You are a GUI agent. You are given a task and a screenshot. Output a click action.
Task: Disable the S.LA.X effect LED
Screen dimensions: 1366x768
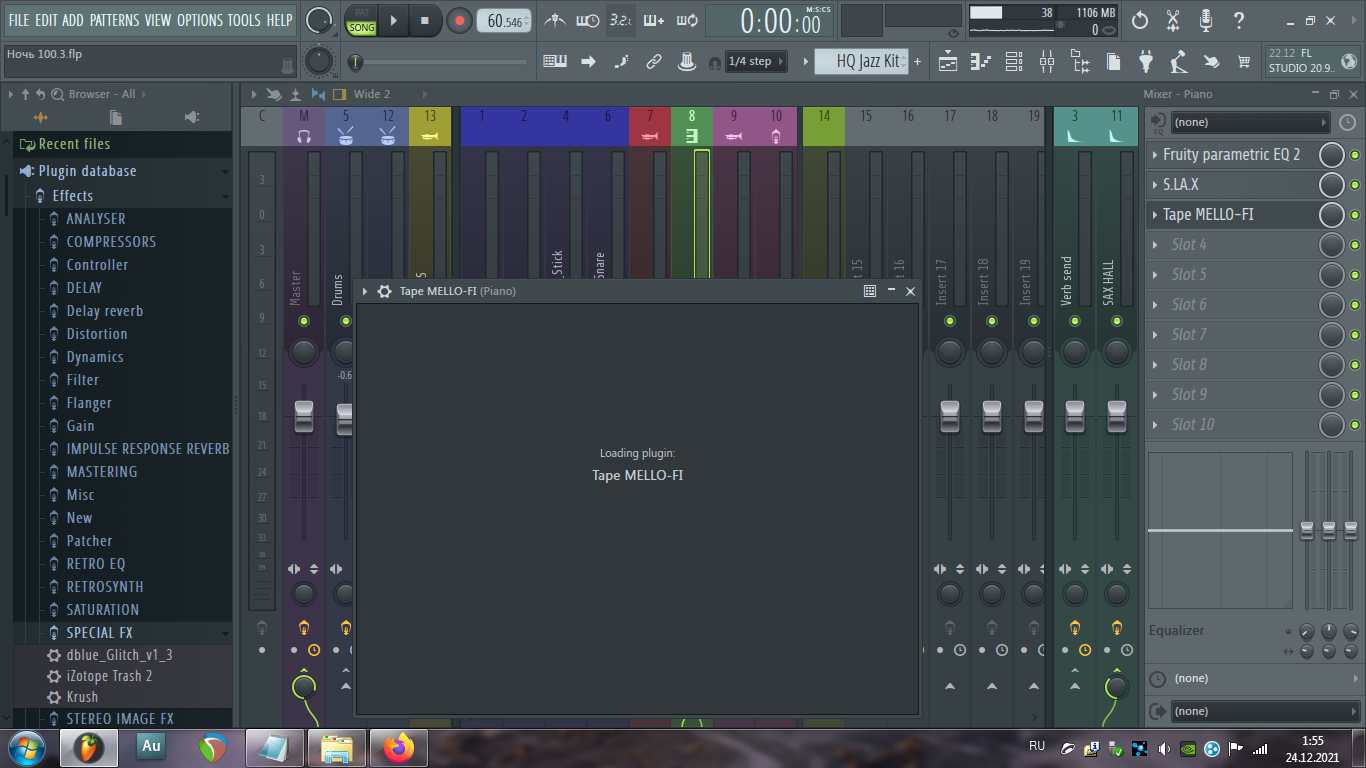tap(1355, 185)
